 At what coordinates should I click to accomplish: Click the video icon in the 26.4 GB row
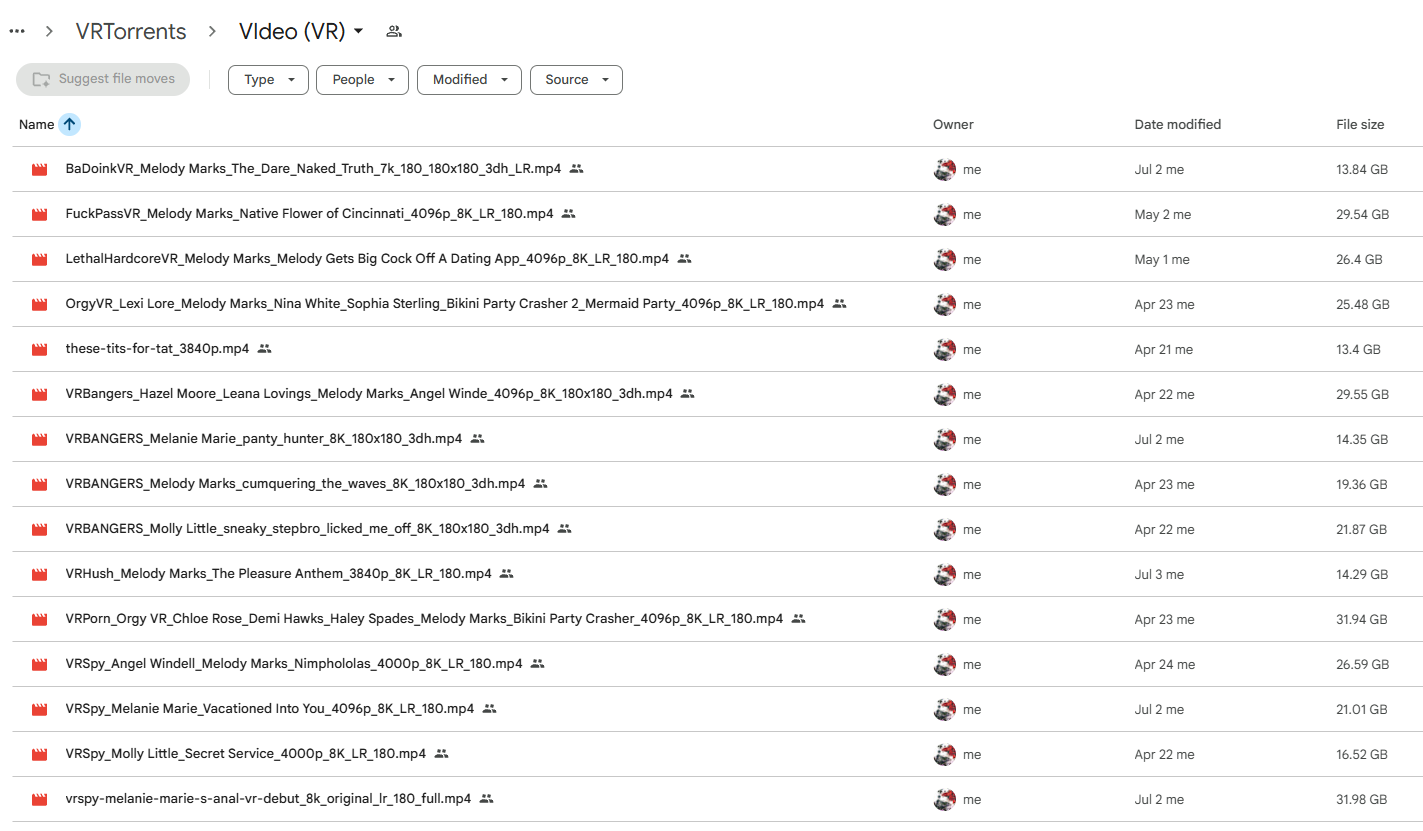[40, 259]
